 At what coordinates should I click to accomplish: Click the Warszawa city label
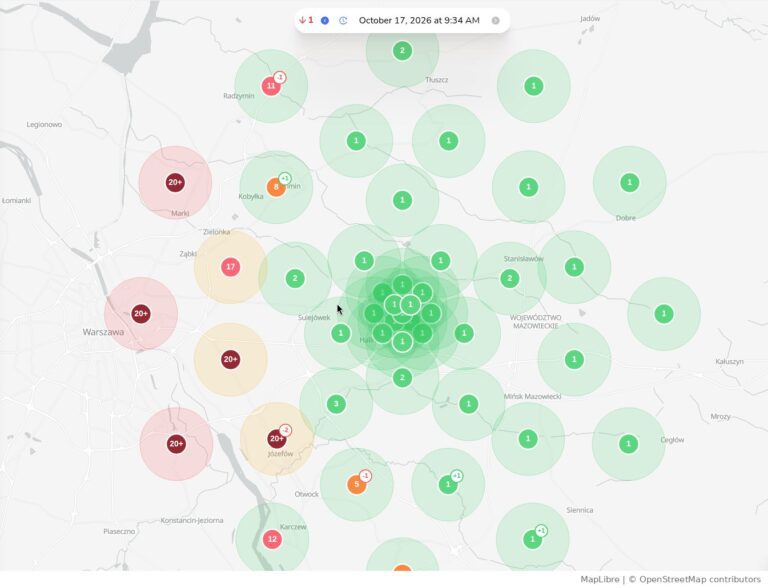pos(103,332)
